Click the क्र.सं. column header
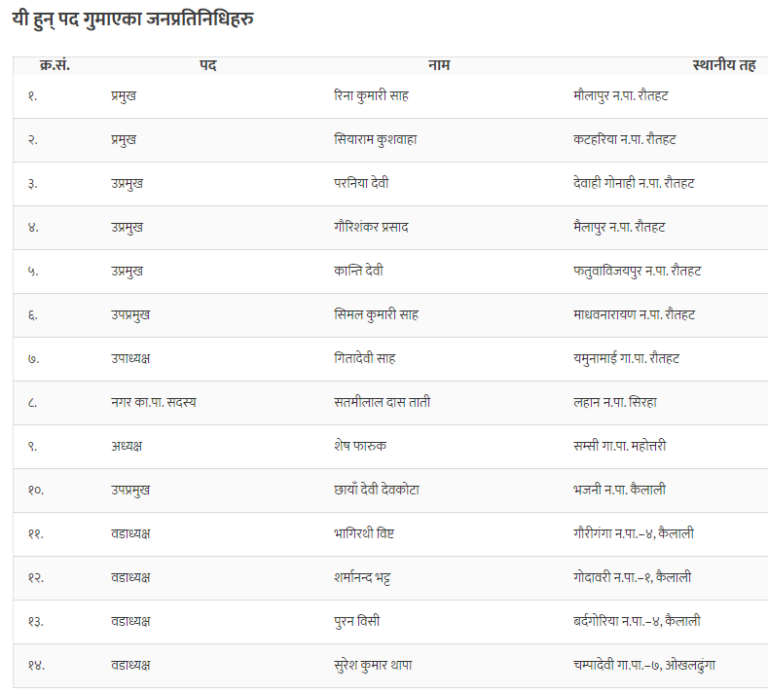768x694 pixels. pyautogui.click(x=55, y=65)
